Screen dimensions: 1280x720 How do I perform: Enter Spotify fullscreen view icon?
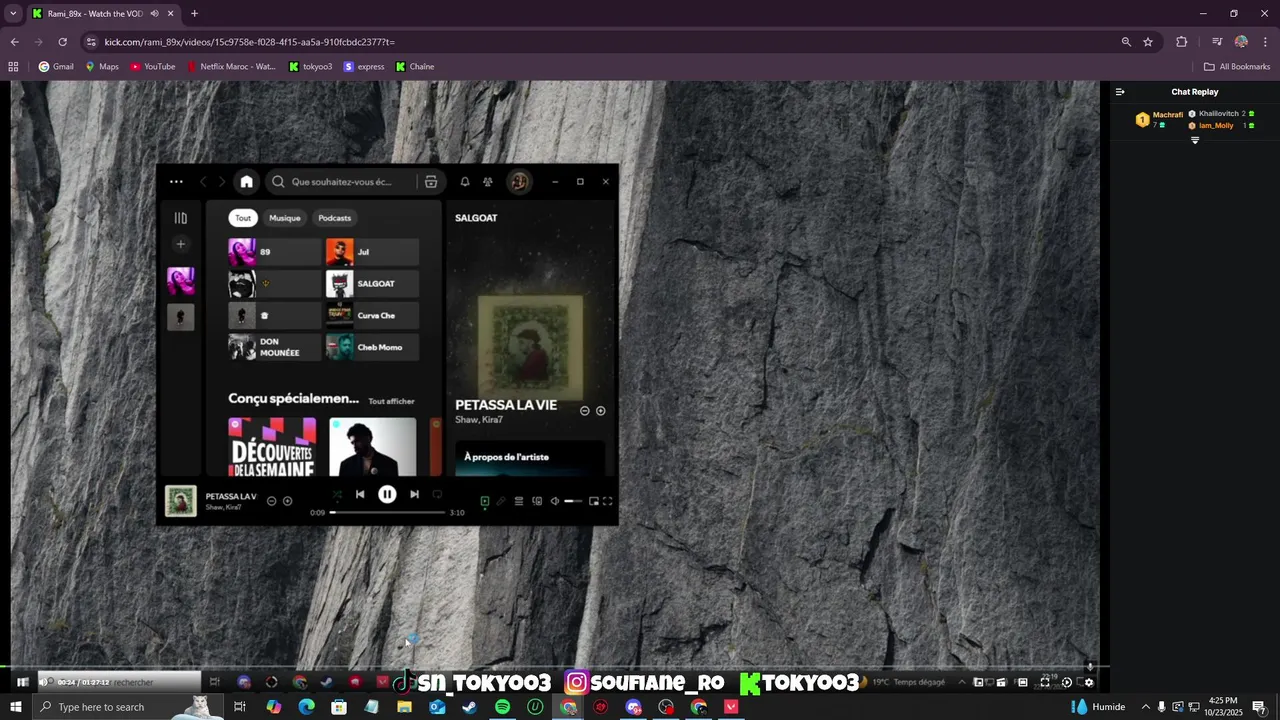click(607, 501)
